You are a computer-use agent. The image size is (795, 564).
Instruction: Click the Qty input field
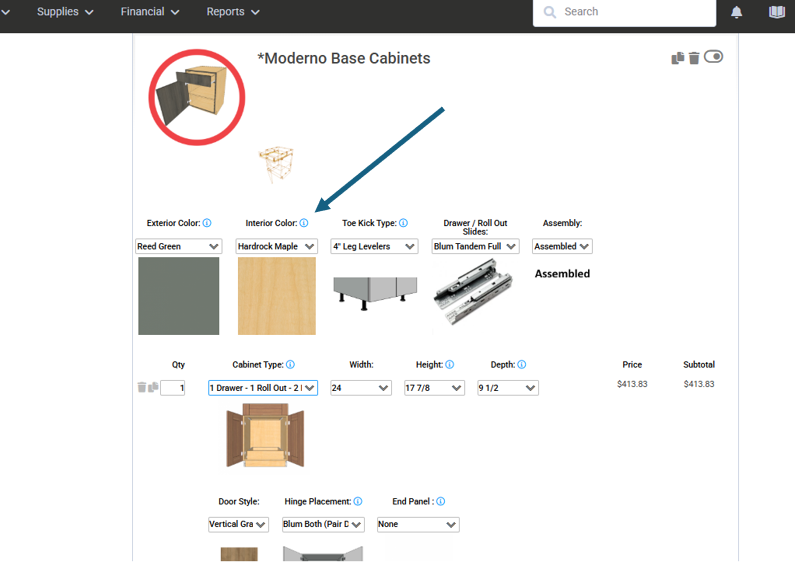[173, 388]
